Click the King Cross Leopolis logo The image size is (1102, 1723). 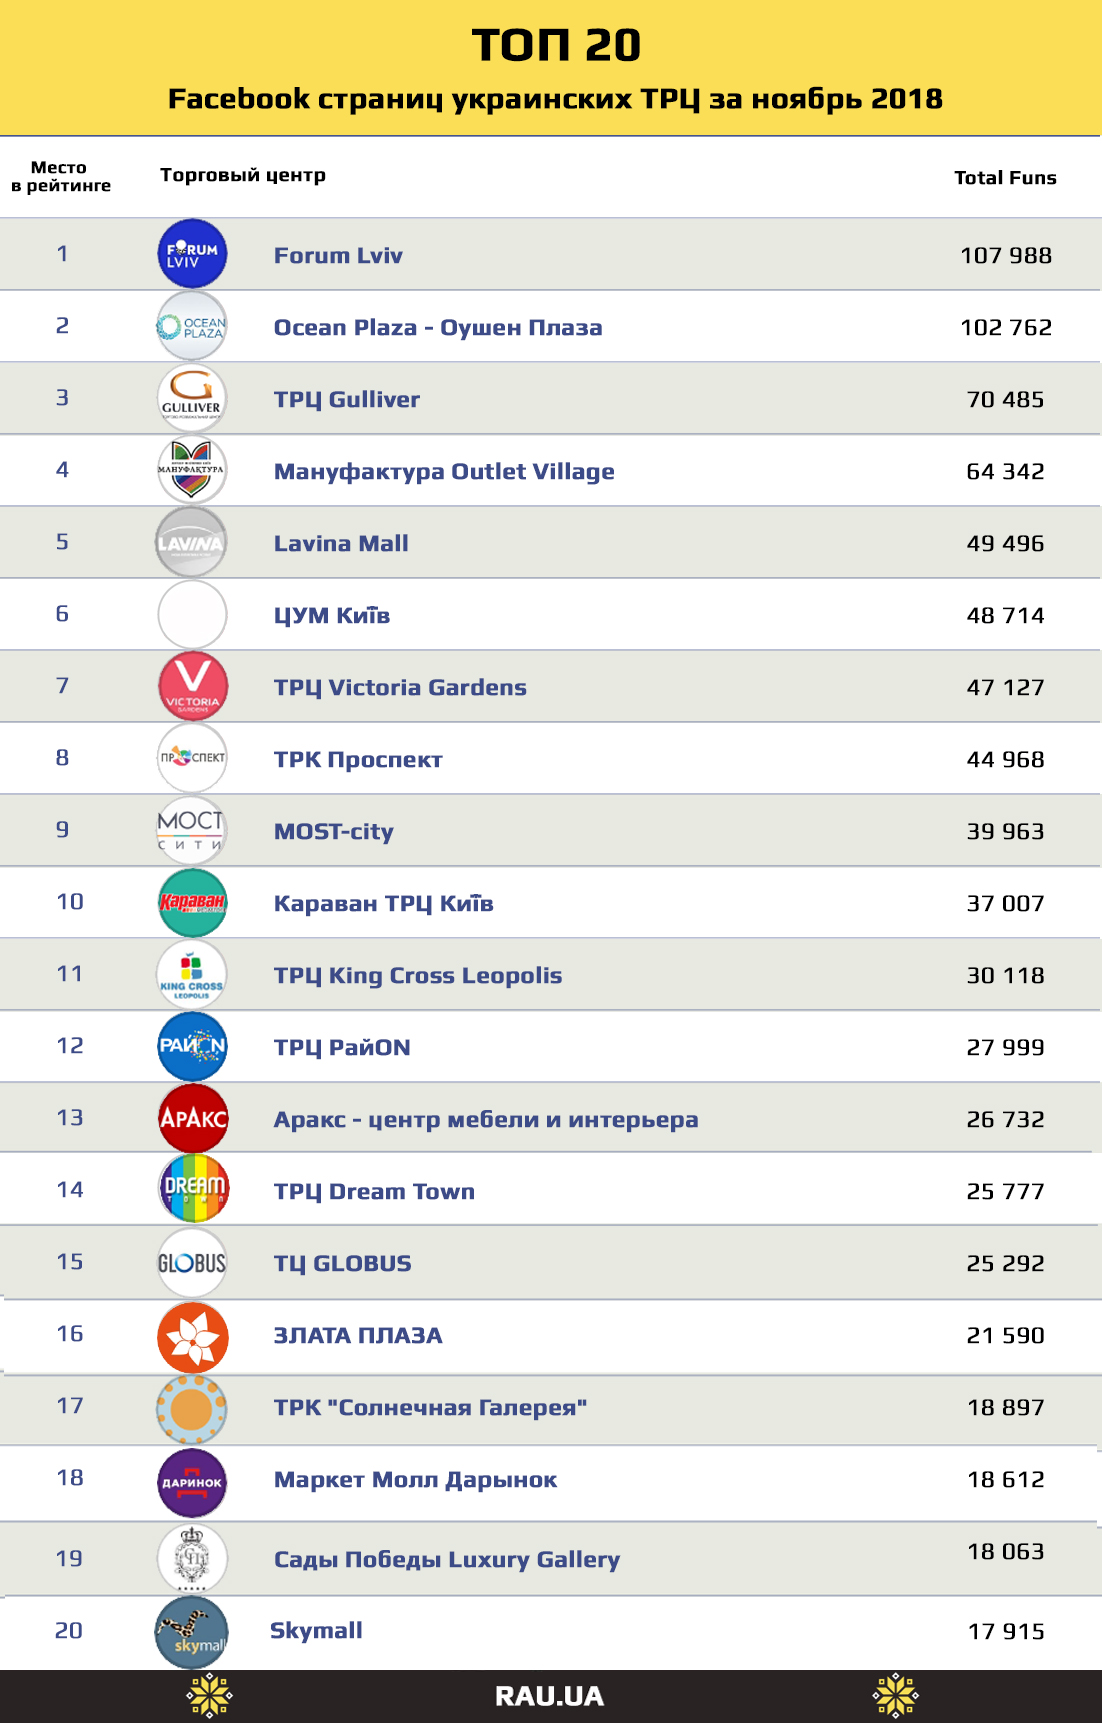pyautogui.click(x=192, y=974)
